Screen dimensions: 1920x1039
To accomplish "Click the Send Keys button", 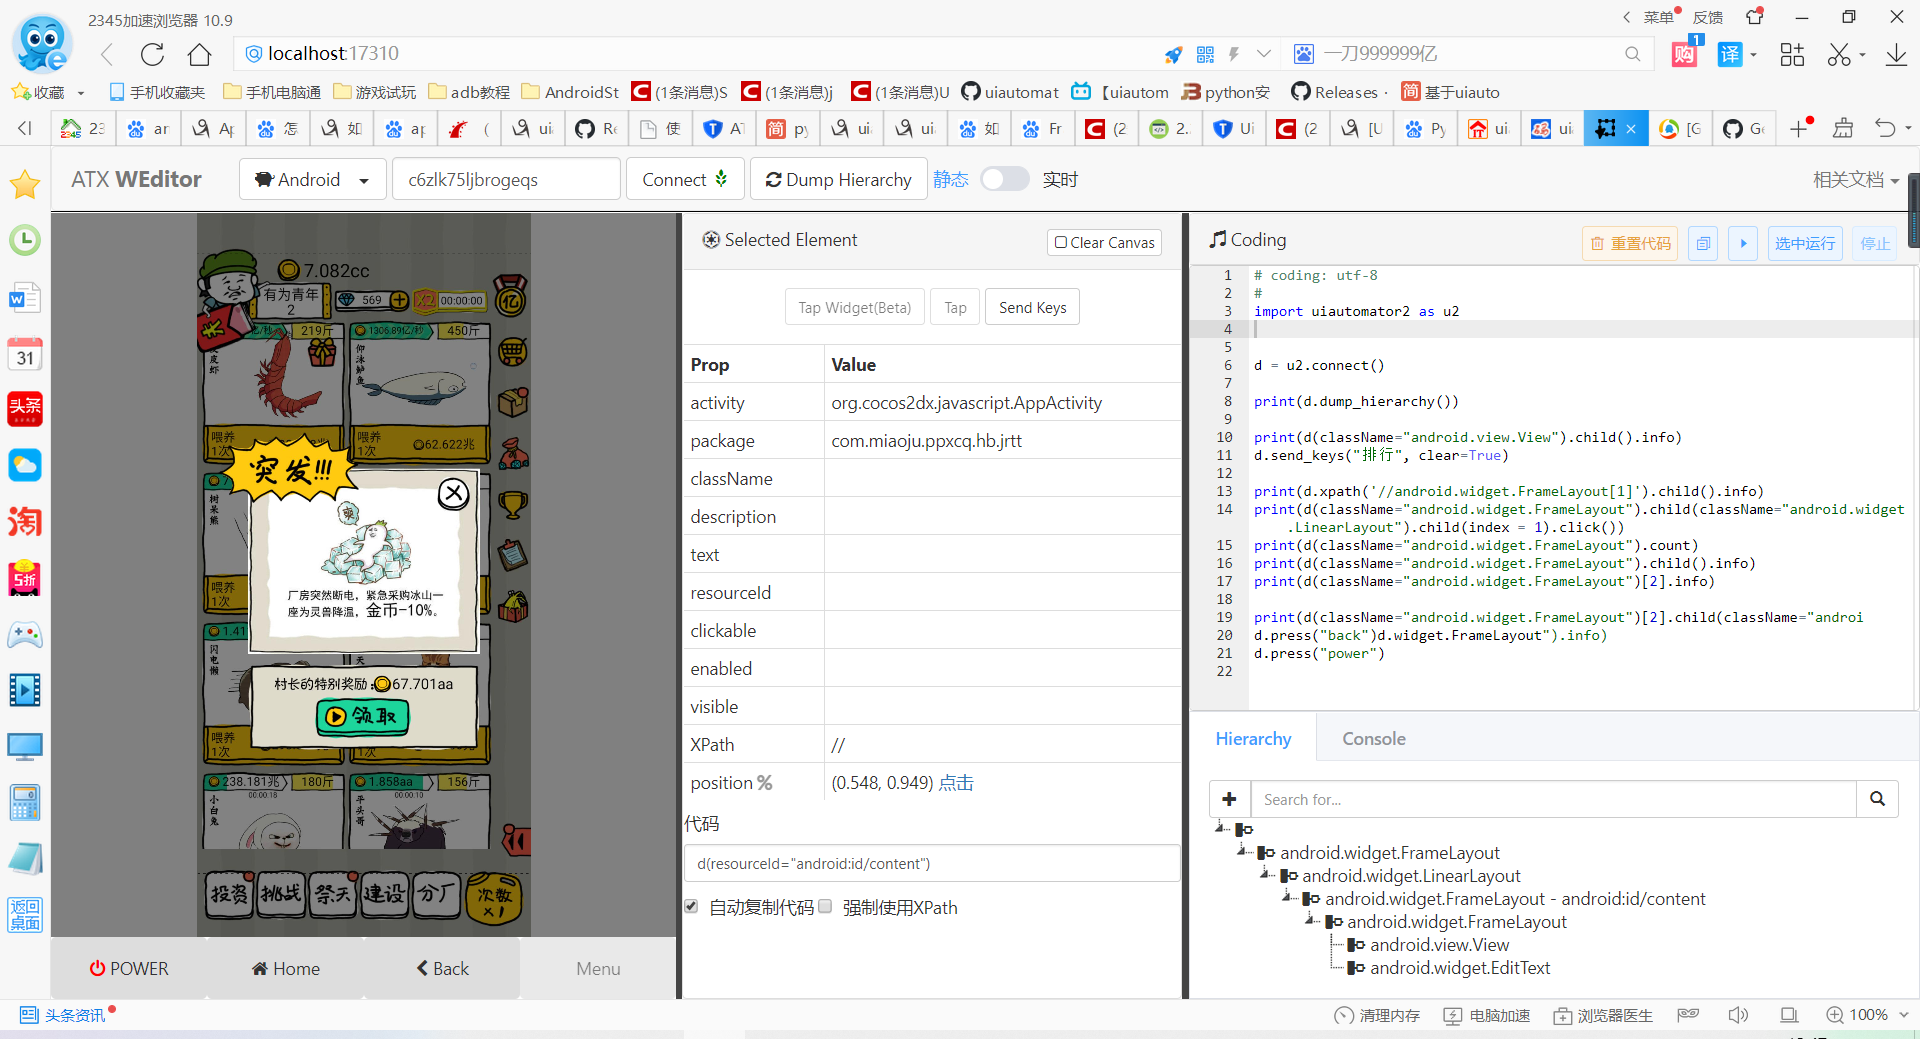I will point(1032,307).
